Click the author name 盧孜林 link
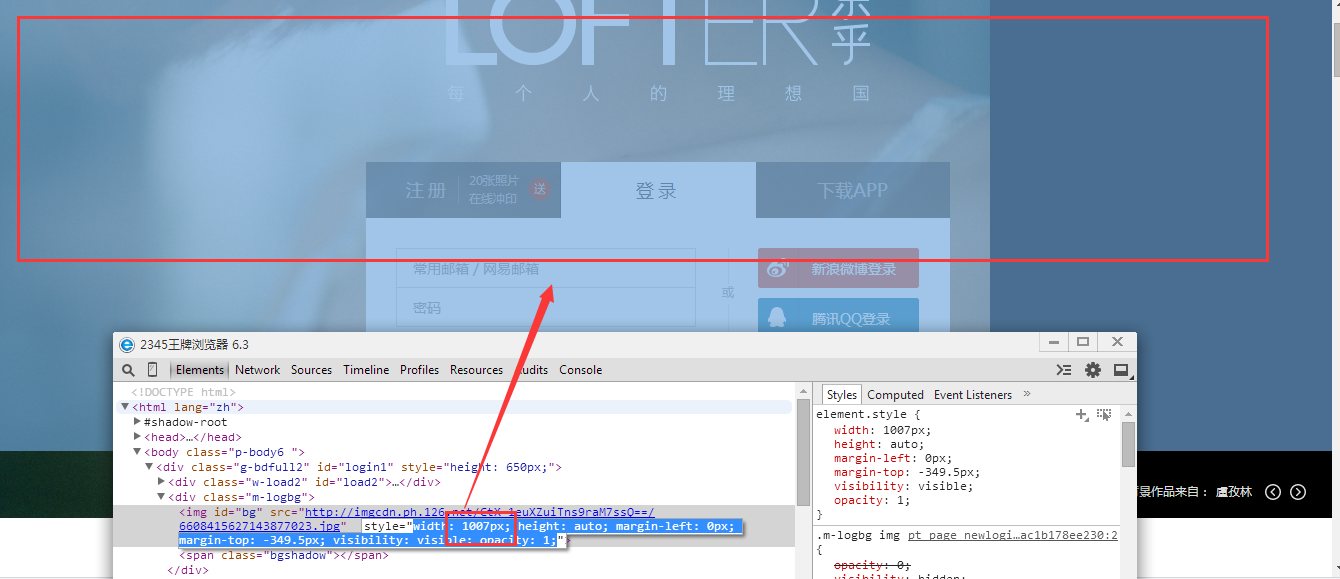The width and height of the screenshot is (1340, 579). point(1234,492)
